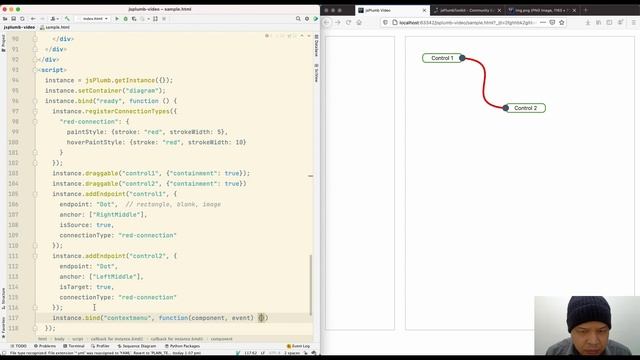Select the sample.html breadcrumb

(55, 27)
